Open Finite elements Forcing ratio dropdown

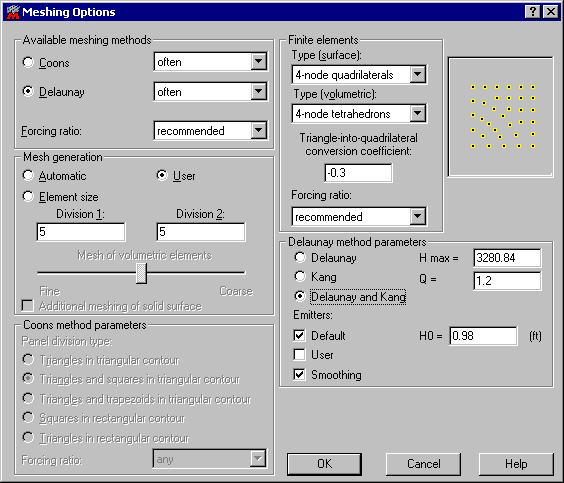[x=417, y=216]
